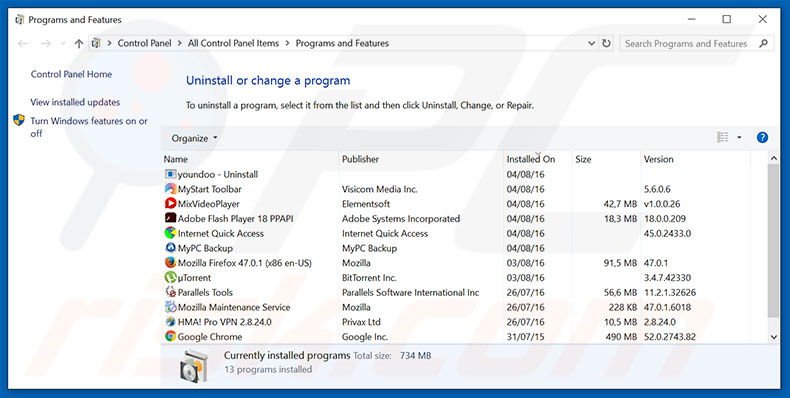This screenshot has height=398, width=790.
Task: Select Parallels Software International Inc cell
Action: [x=410, y=292]
